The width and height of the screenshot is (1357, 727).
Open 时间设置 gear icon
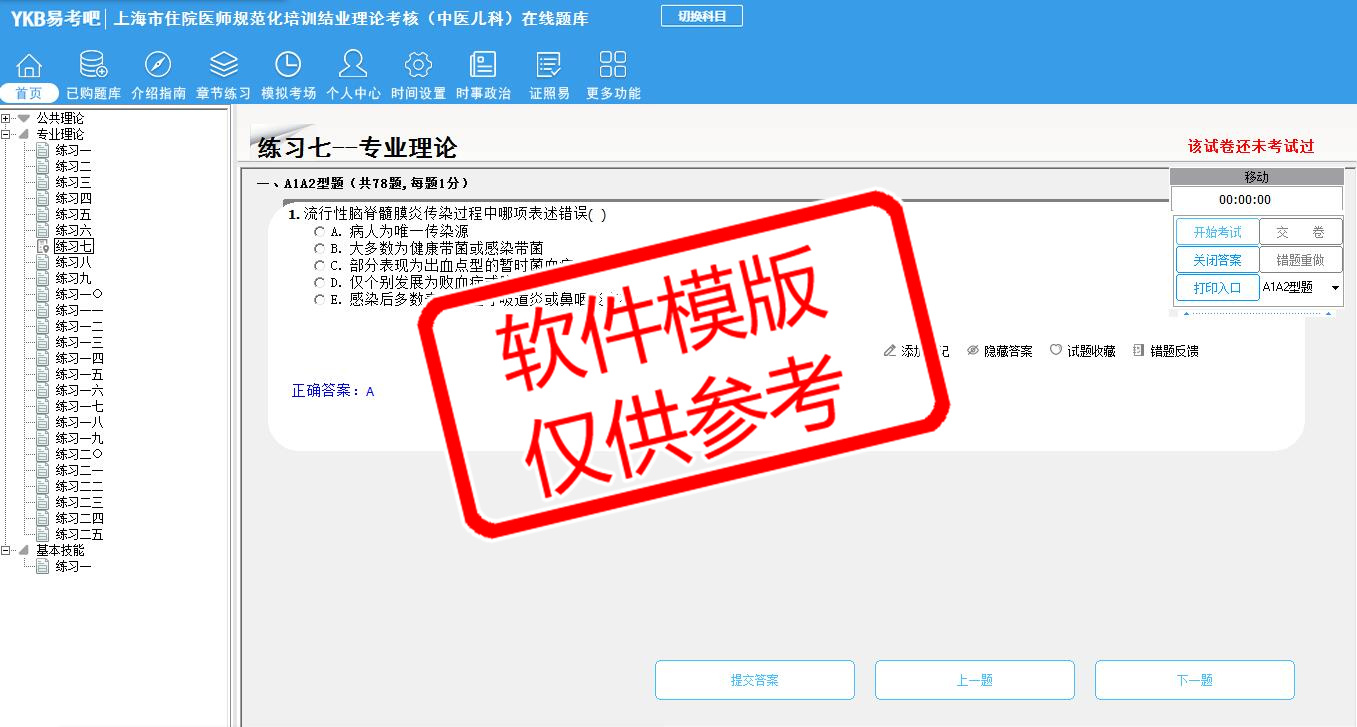coord(418,65)
